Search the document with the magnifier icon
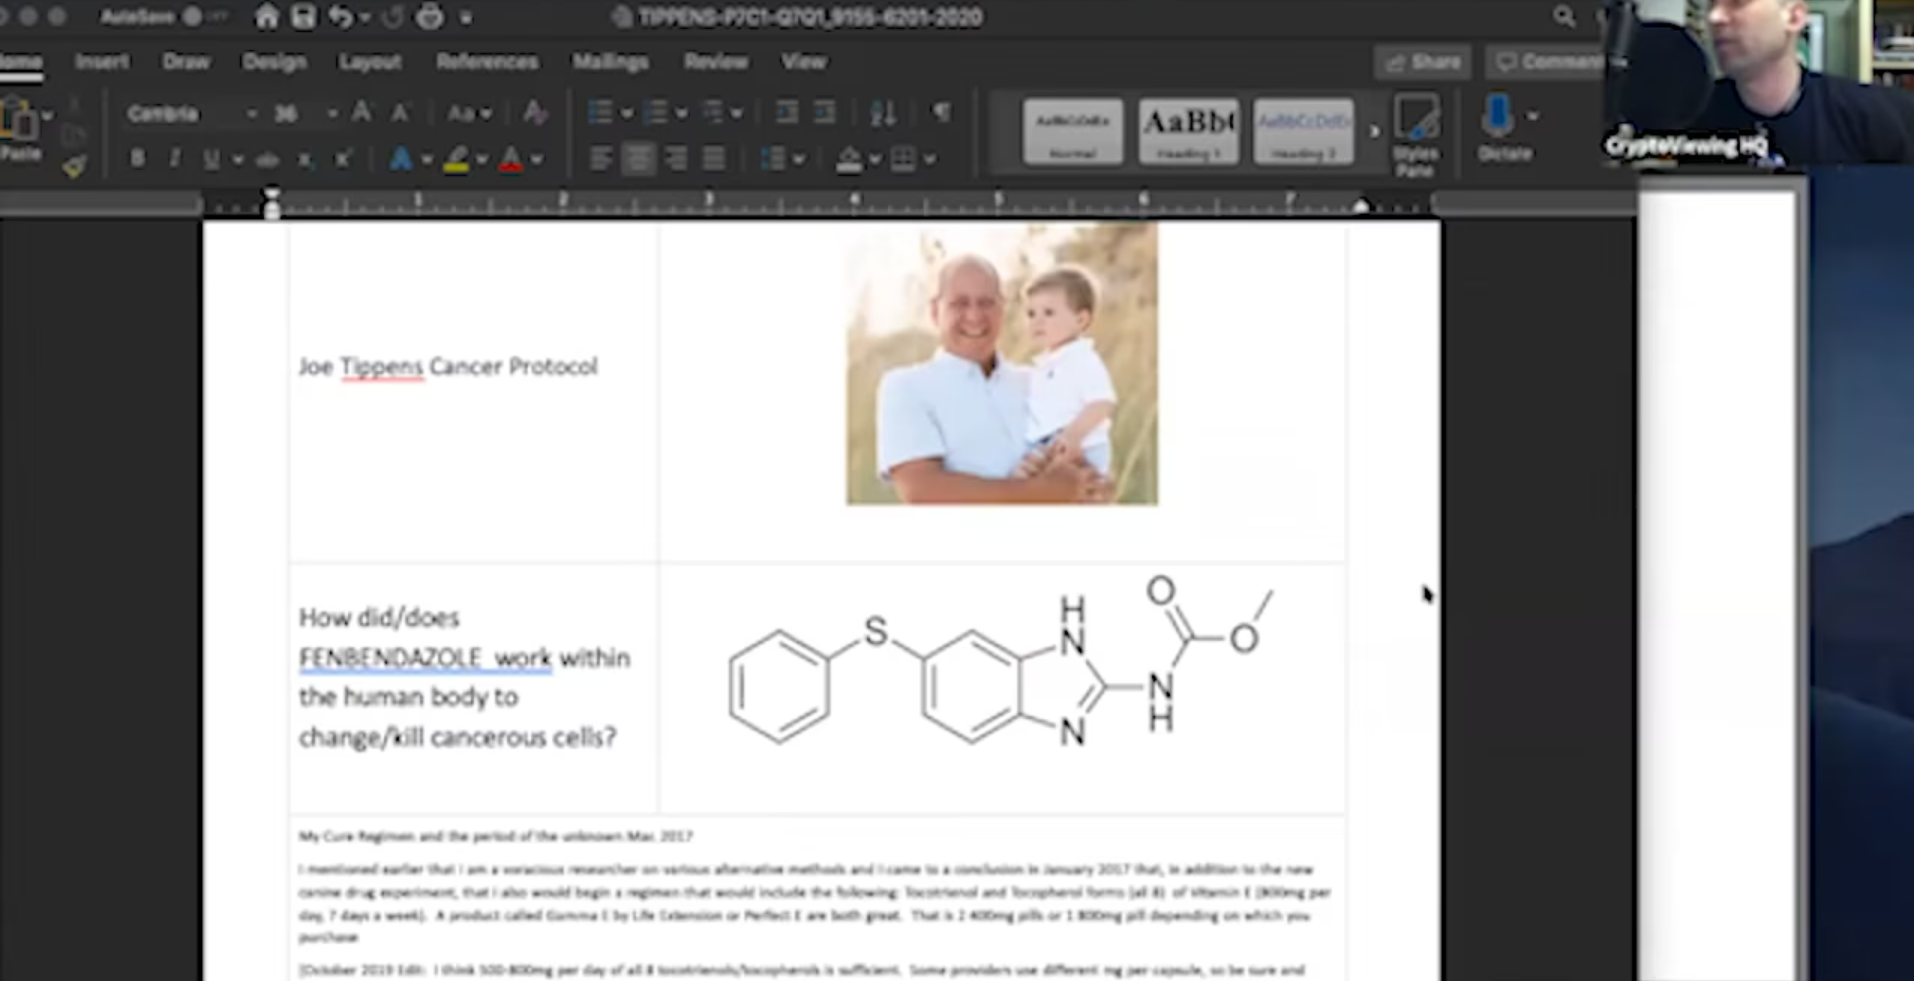1914x981 pixels. pyautogui.click(x=1564, y=17)
